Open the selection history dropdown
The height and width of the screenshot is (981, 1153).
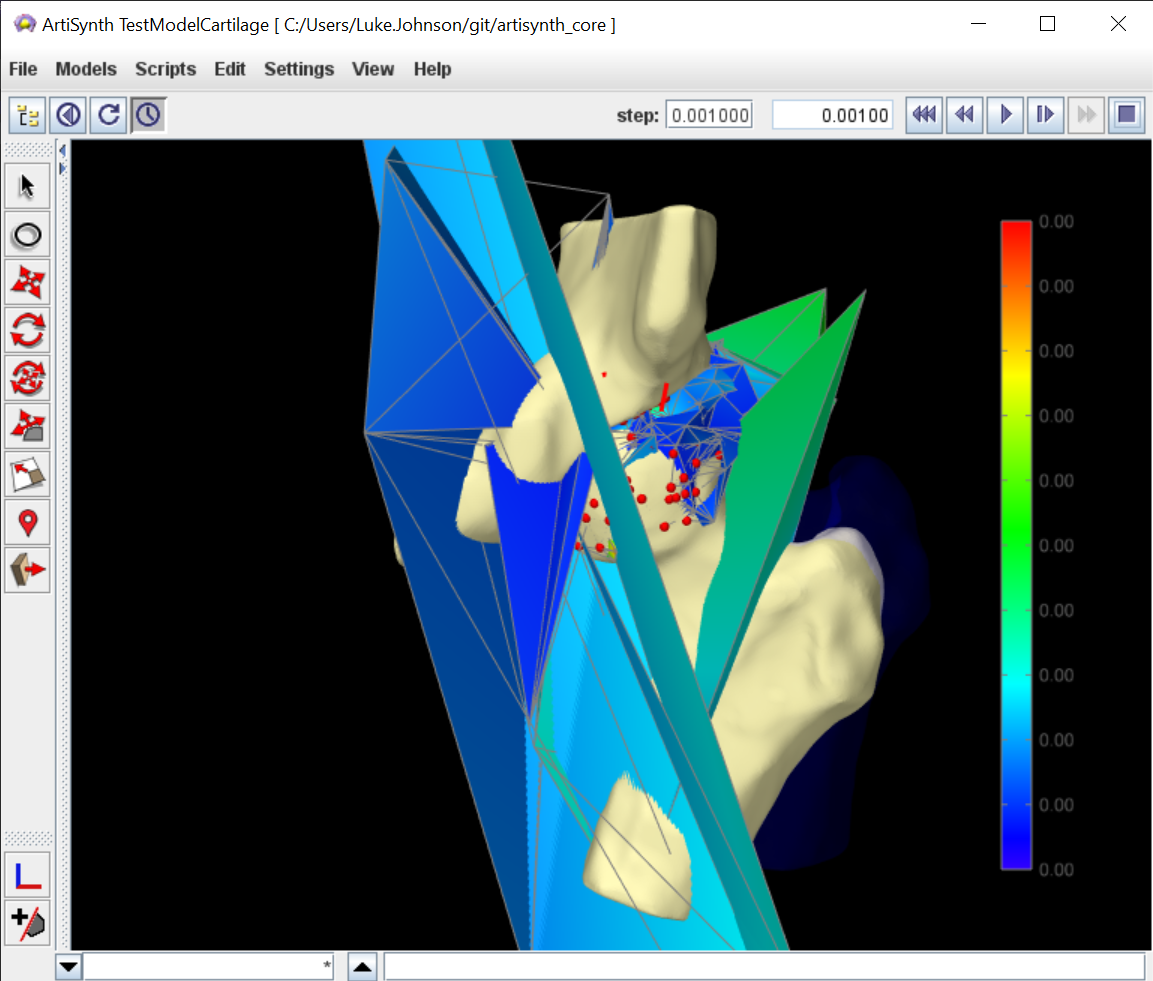coord(68,967)
